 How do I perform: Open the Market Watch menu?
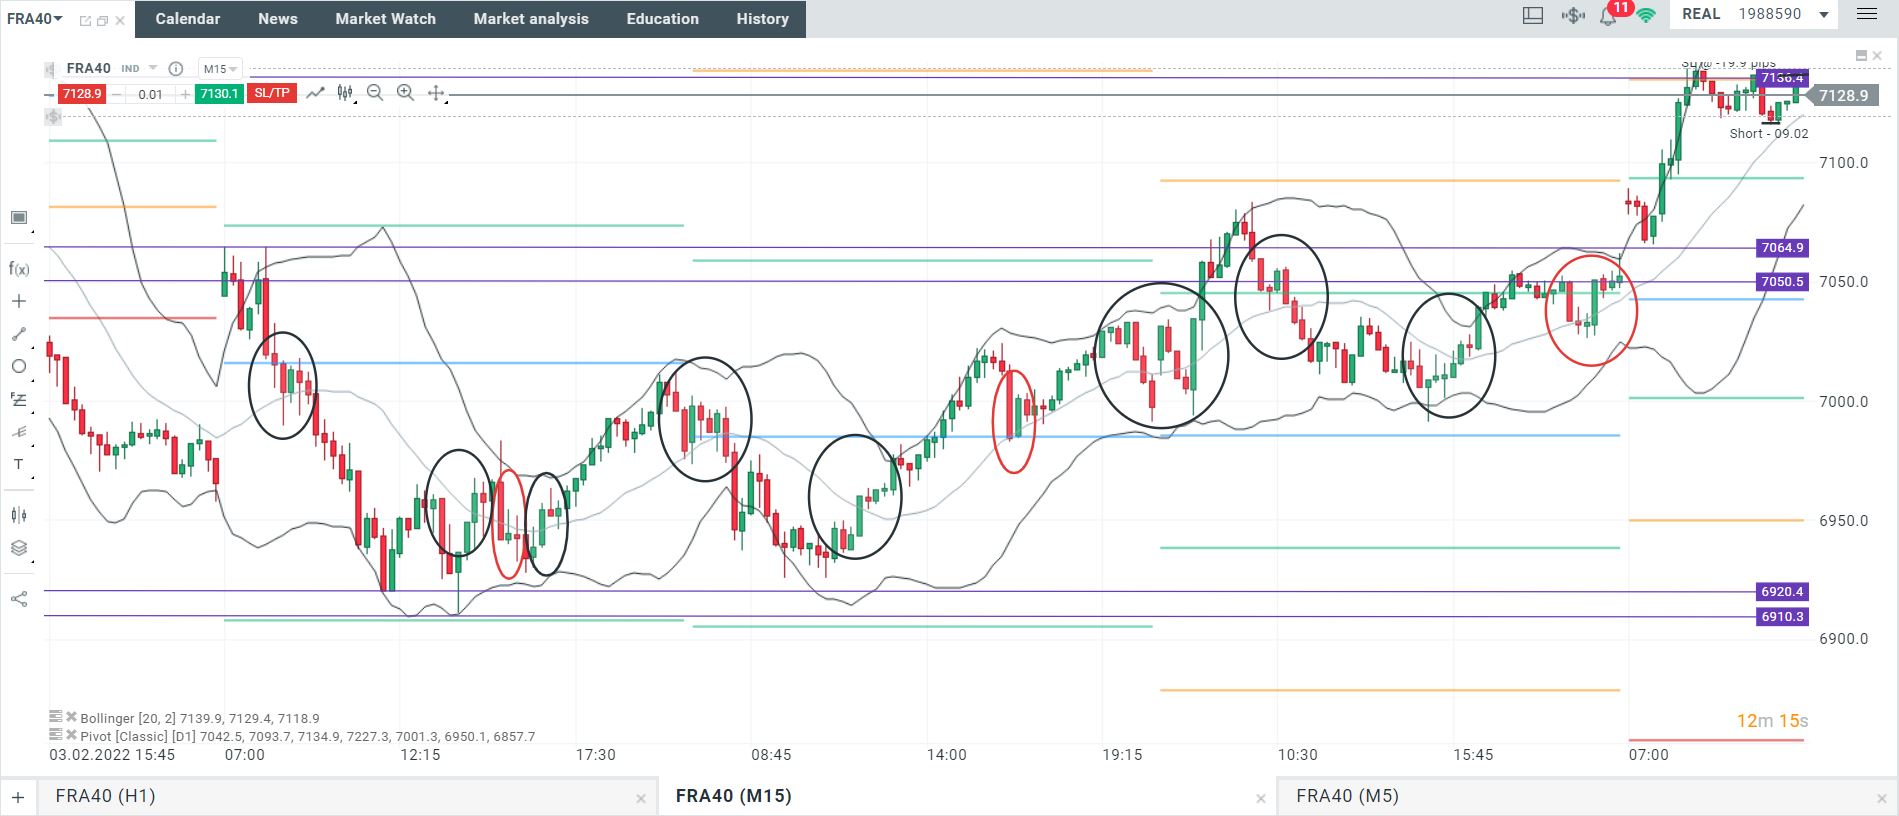pyautogui.click(x=385, y=19)
